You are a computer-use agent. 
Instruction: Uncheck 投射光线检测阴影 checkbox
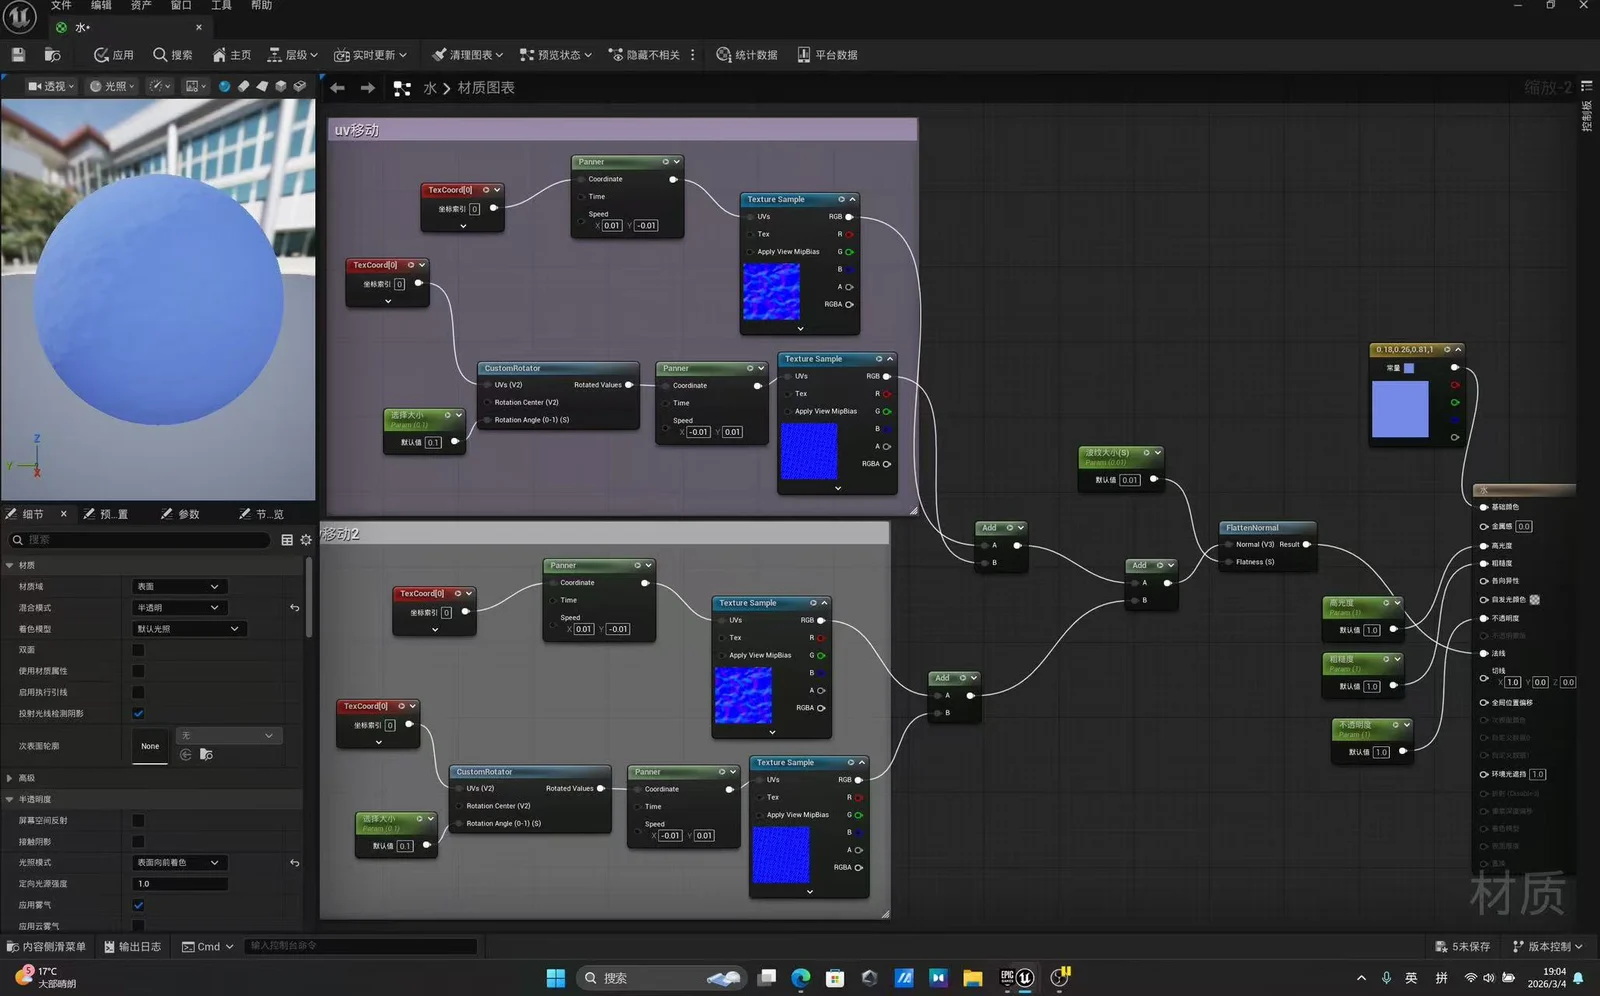point(138,713)
